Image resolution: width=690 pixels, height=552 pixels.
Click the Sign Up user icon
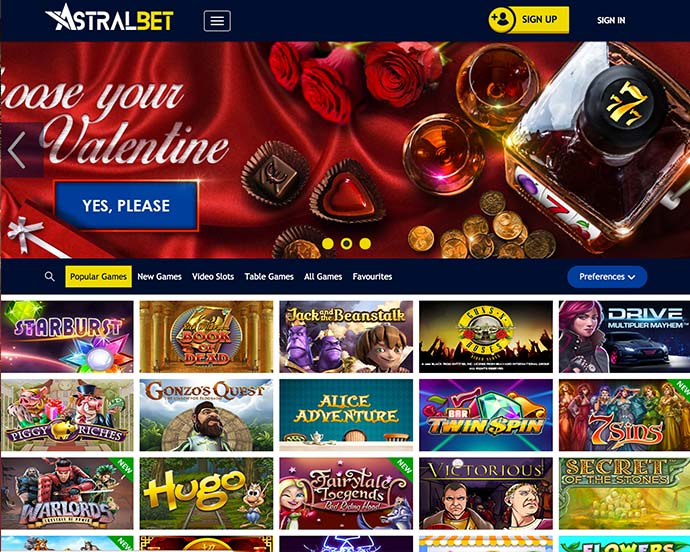[x=502, y=19]
